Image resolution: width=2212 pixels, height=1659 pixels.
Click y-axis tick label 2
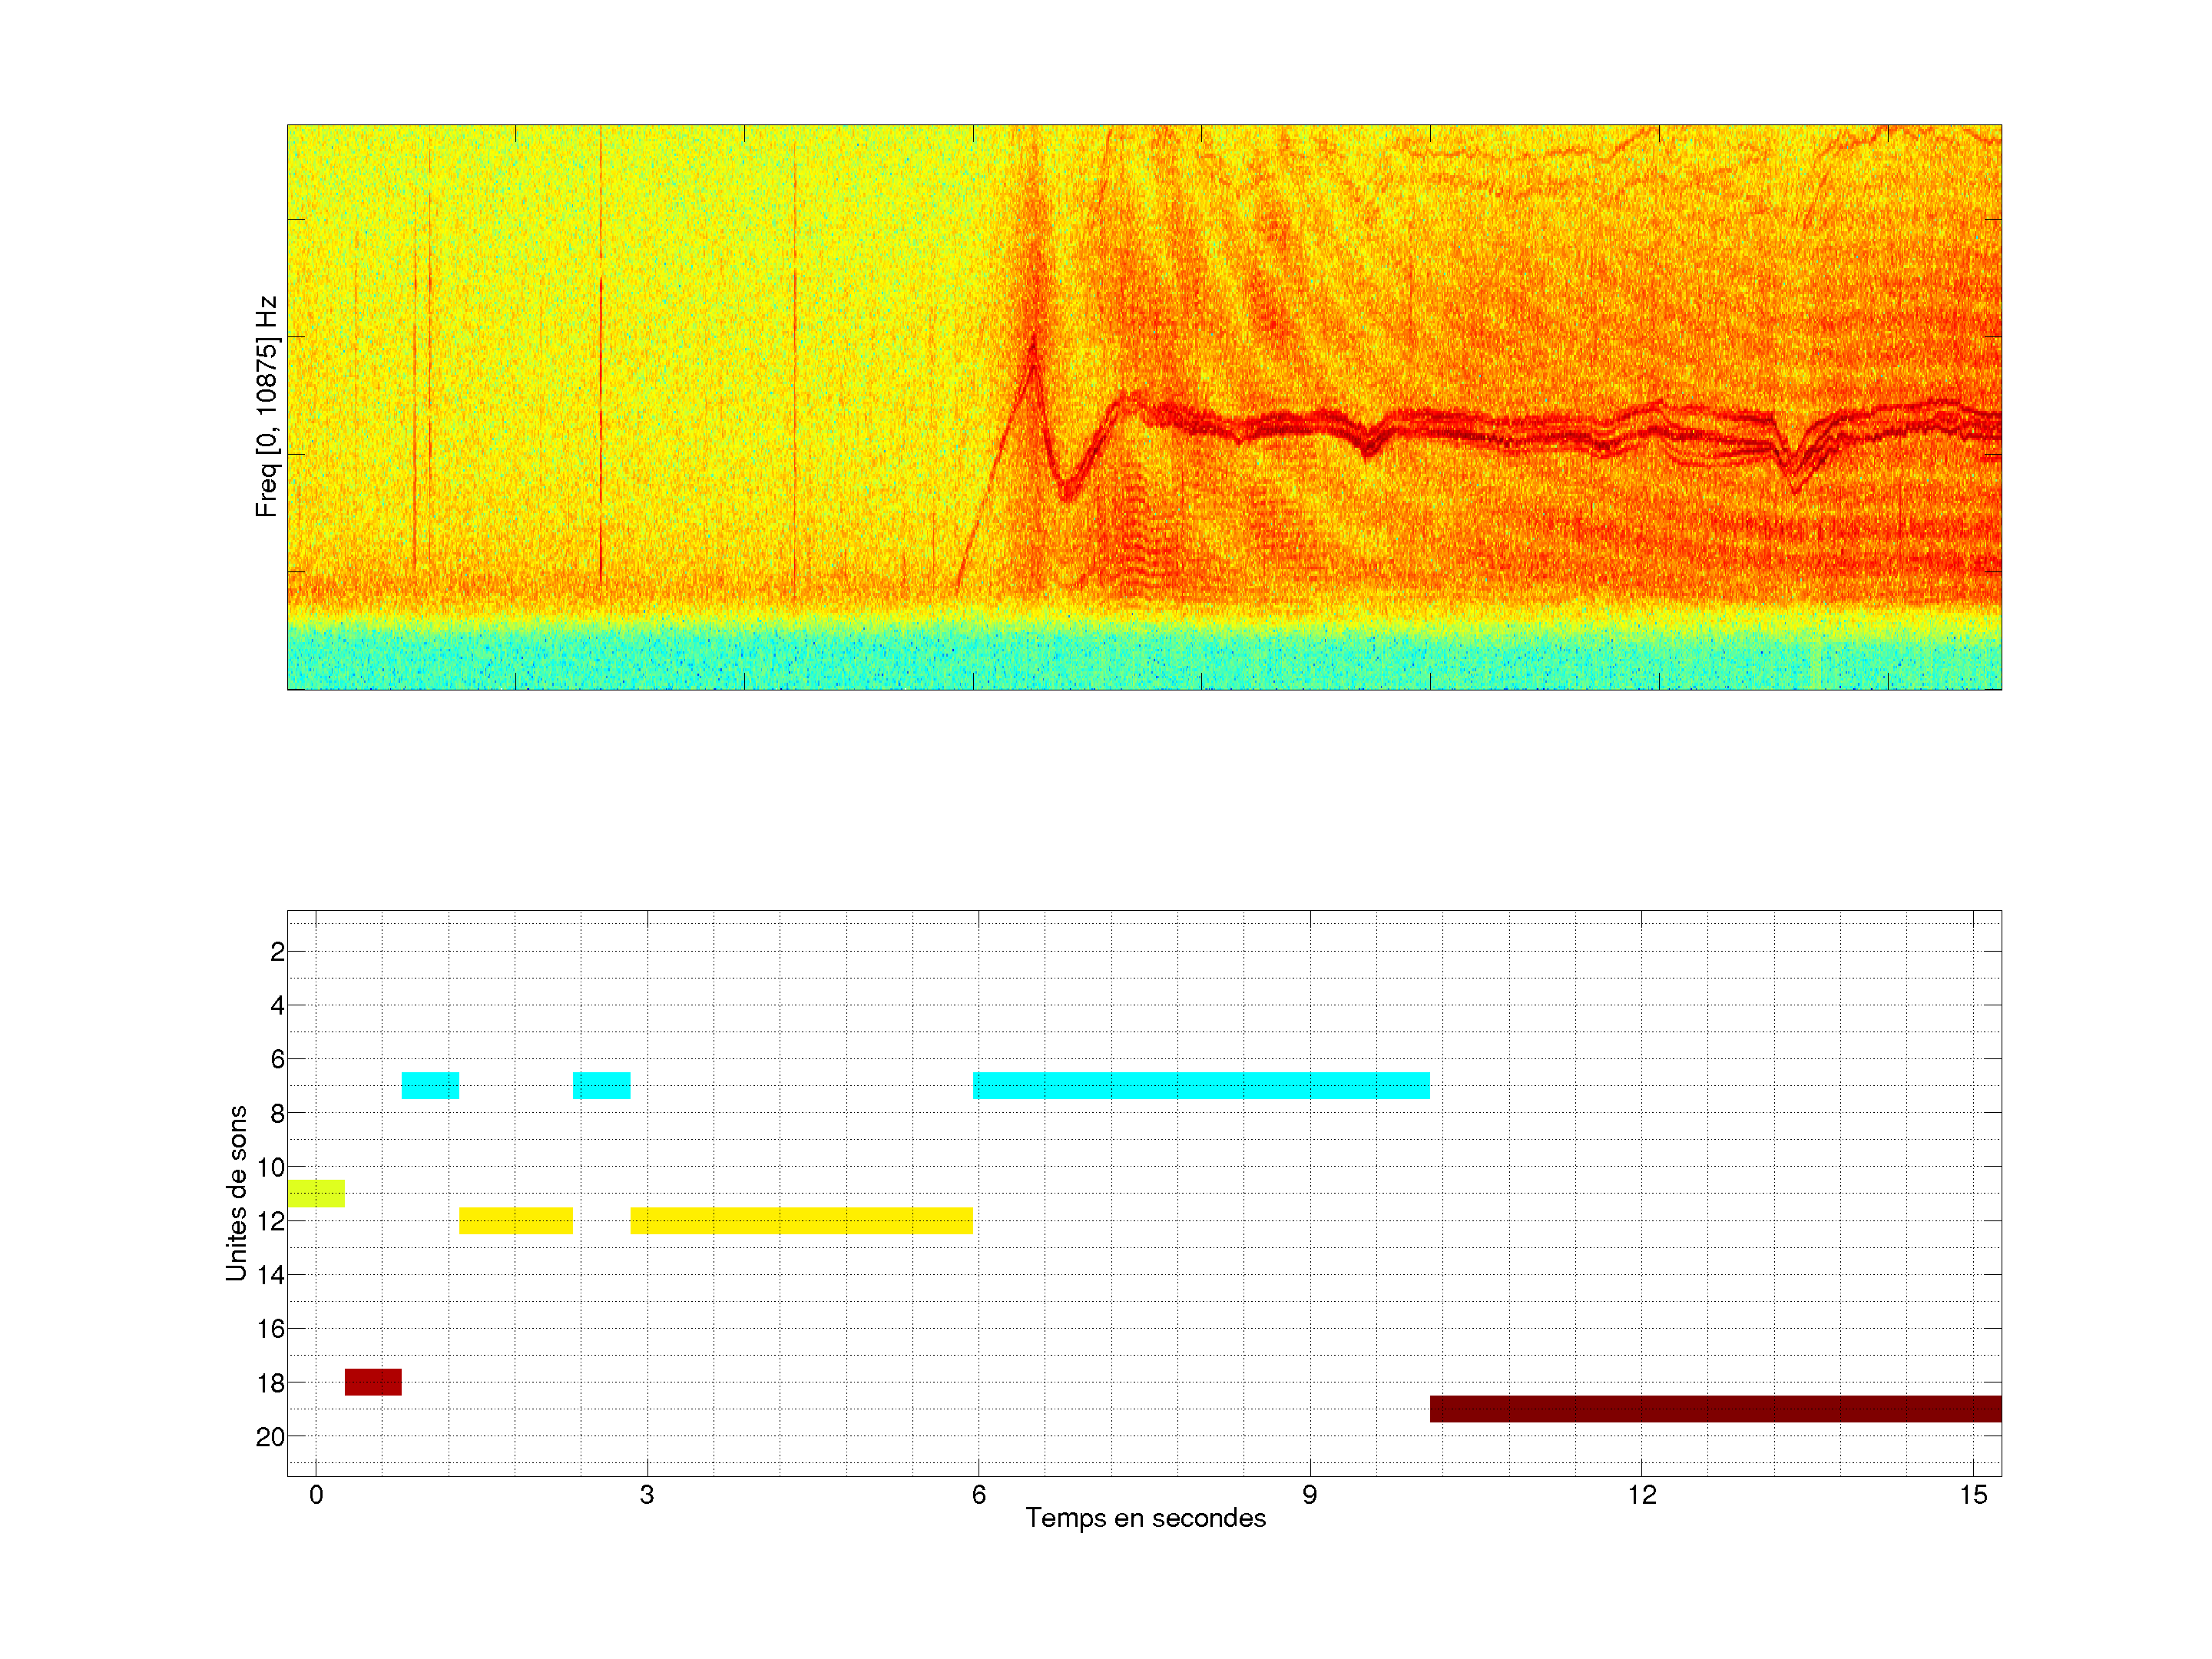(x=277, y=952)
